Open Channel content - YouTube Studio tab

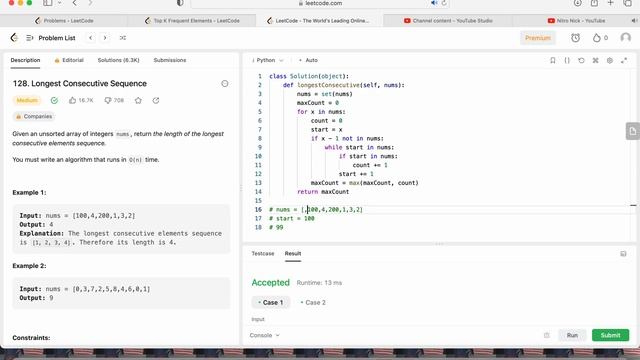[448, 20]
